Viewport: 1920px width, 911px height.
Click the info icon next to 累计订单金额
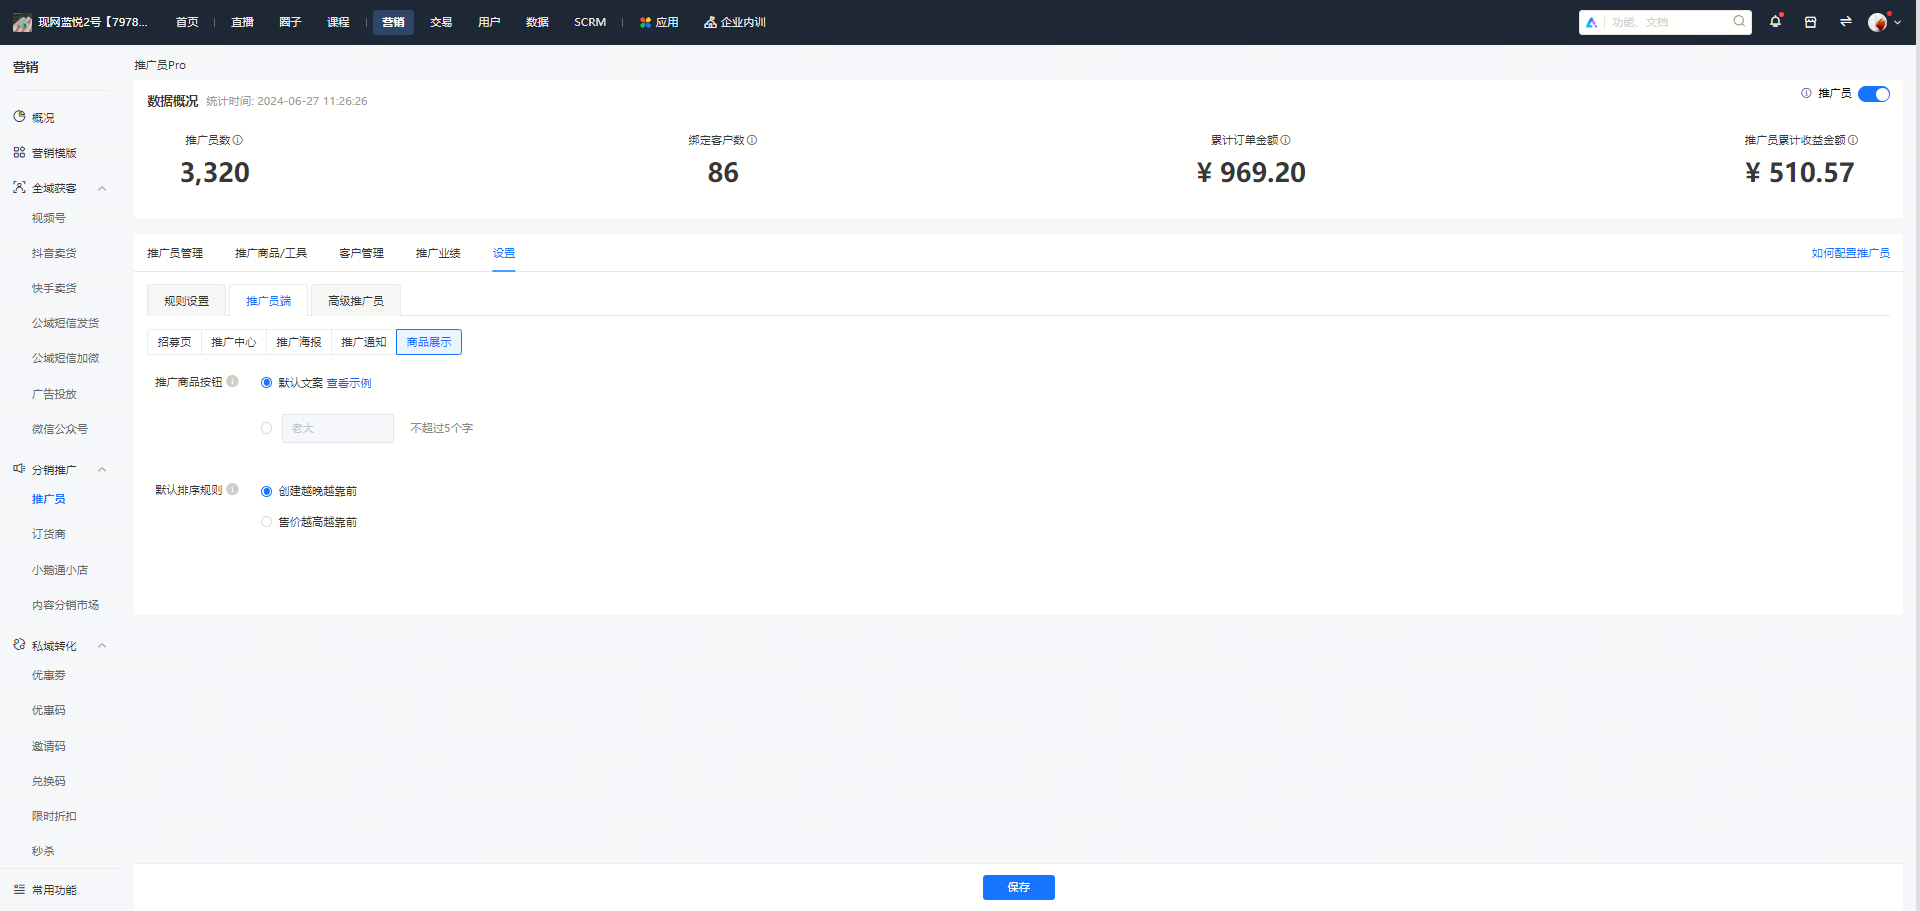pyautogui.click(x=1285, y=140)
